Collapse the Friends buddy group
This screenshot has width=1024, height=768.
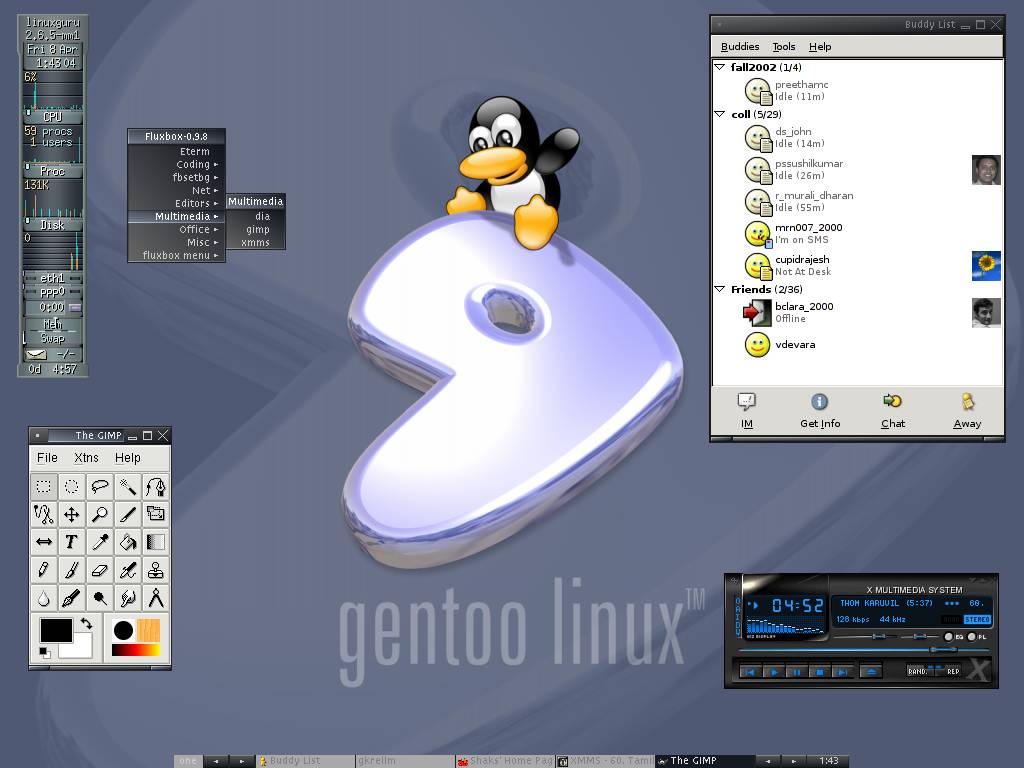pos(720,289)
